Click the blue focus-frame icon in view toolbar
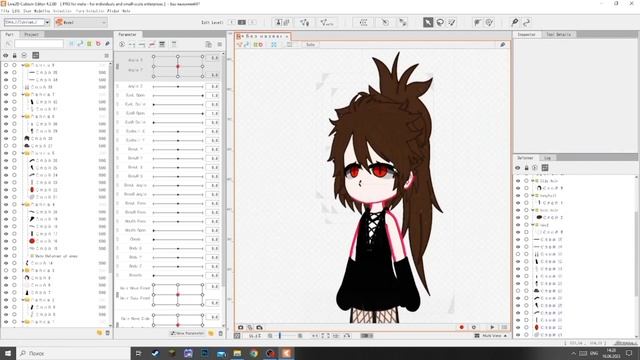The height and width of the screenshot is (360, 640). 274,44
